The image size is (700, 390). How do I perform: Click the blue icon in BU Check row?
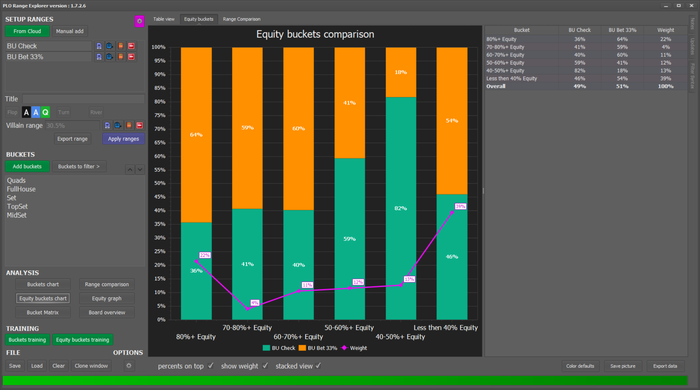tap(109, 46)
